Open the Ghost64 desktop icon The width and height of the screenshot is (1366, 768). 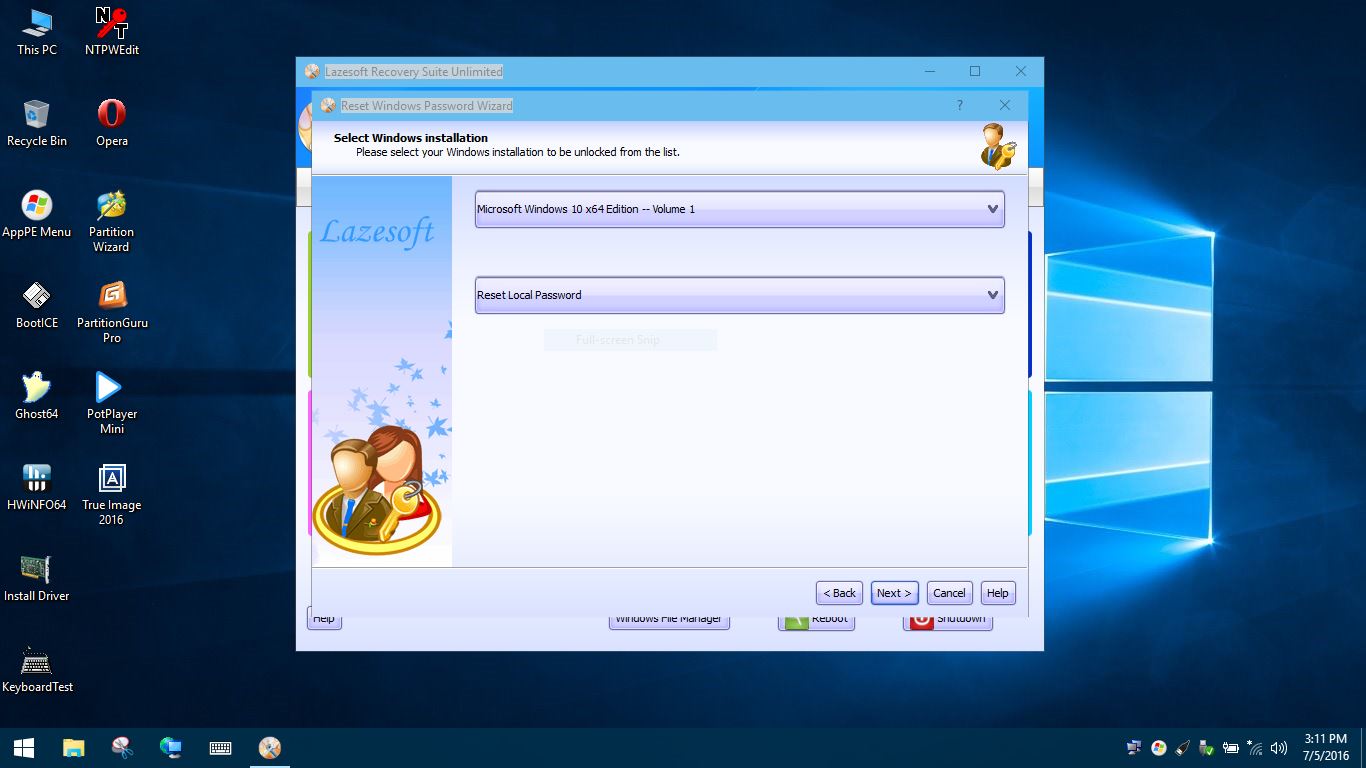37,396
